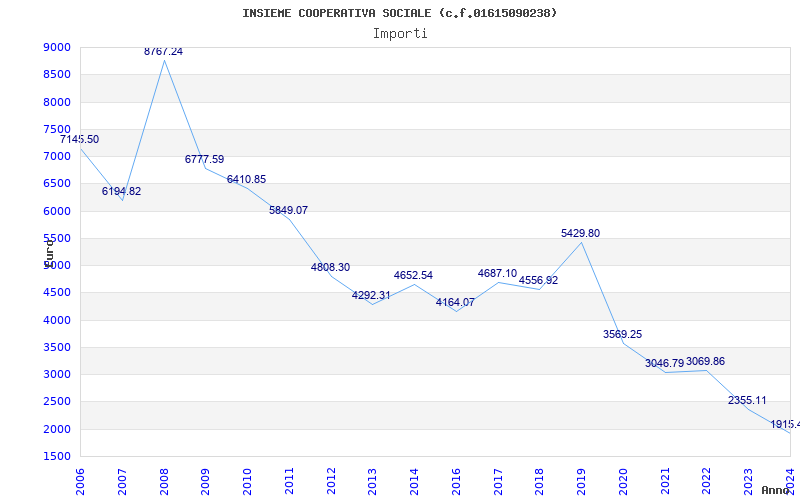Click the 6777.59 data label
This screenshot has width=800, height=500.
[x=205, y=160]
